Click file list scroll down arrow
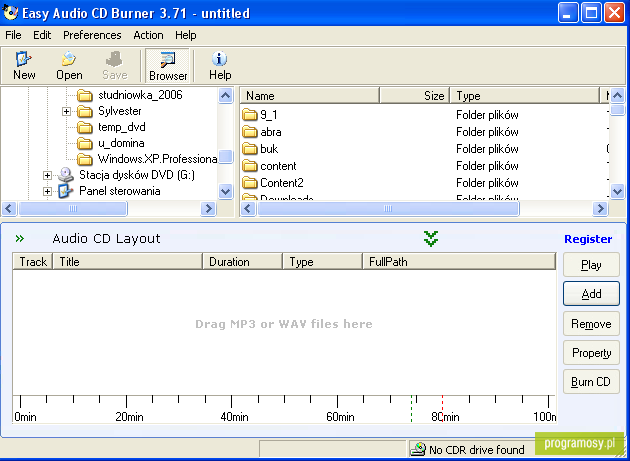 [617, 192]
